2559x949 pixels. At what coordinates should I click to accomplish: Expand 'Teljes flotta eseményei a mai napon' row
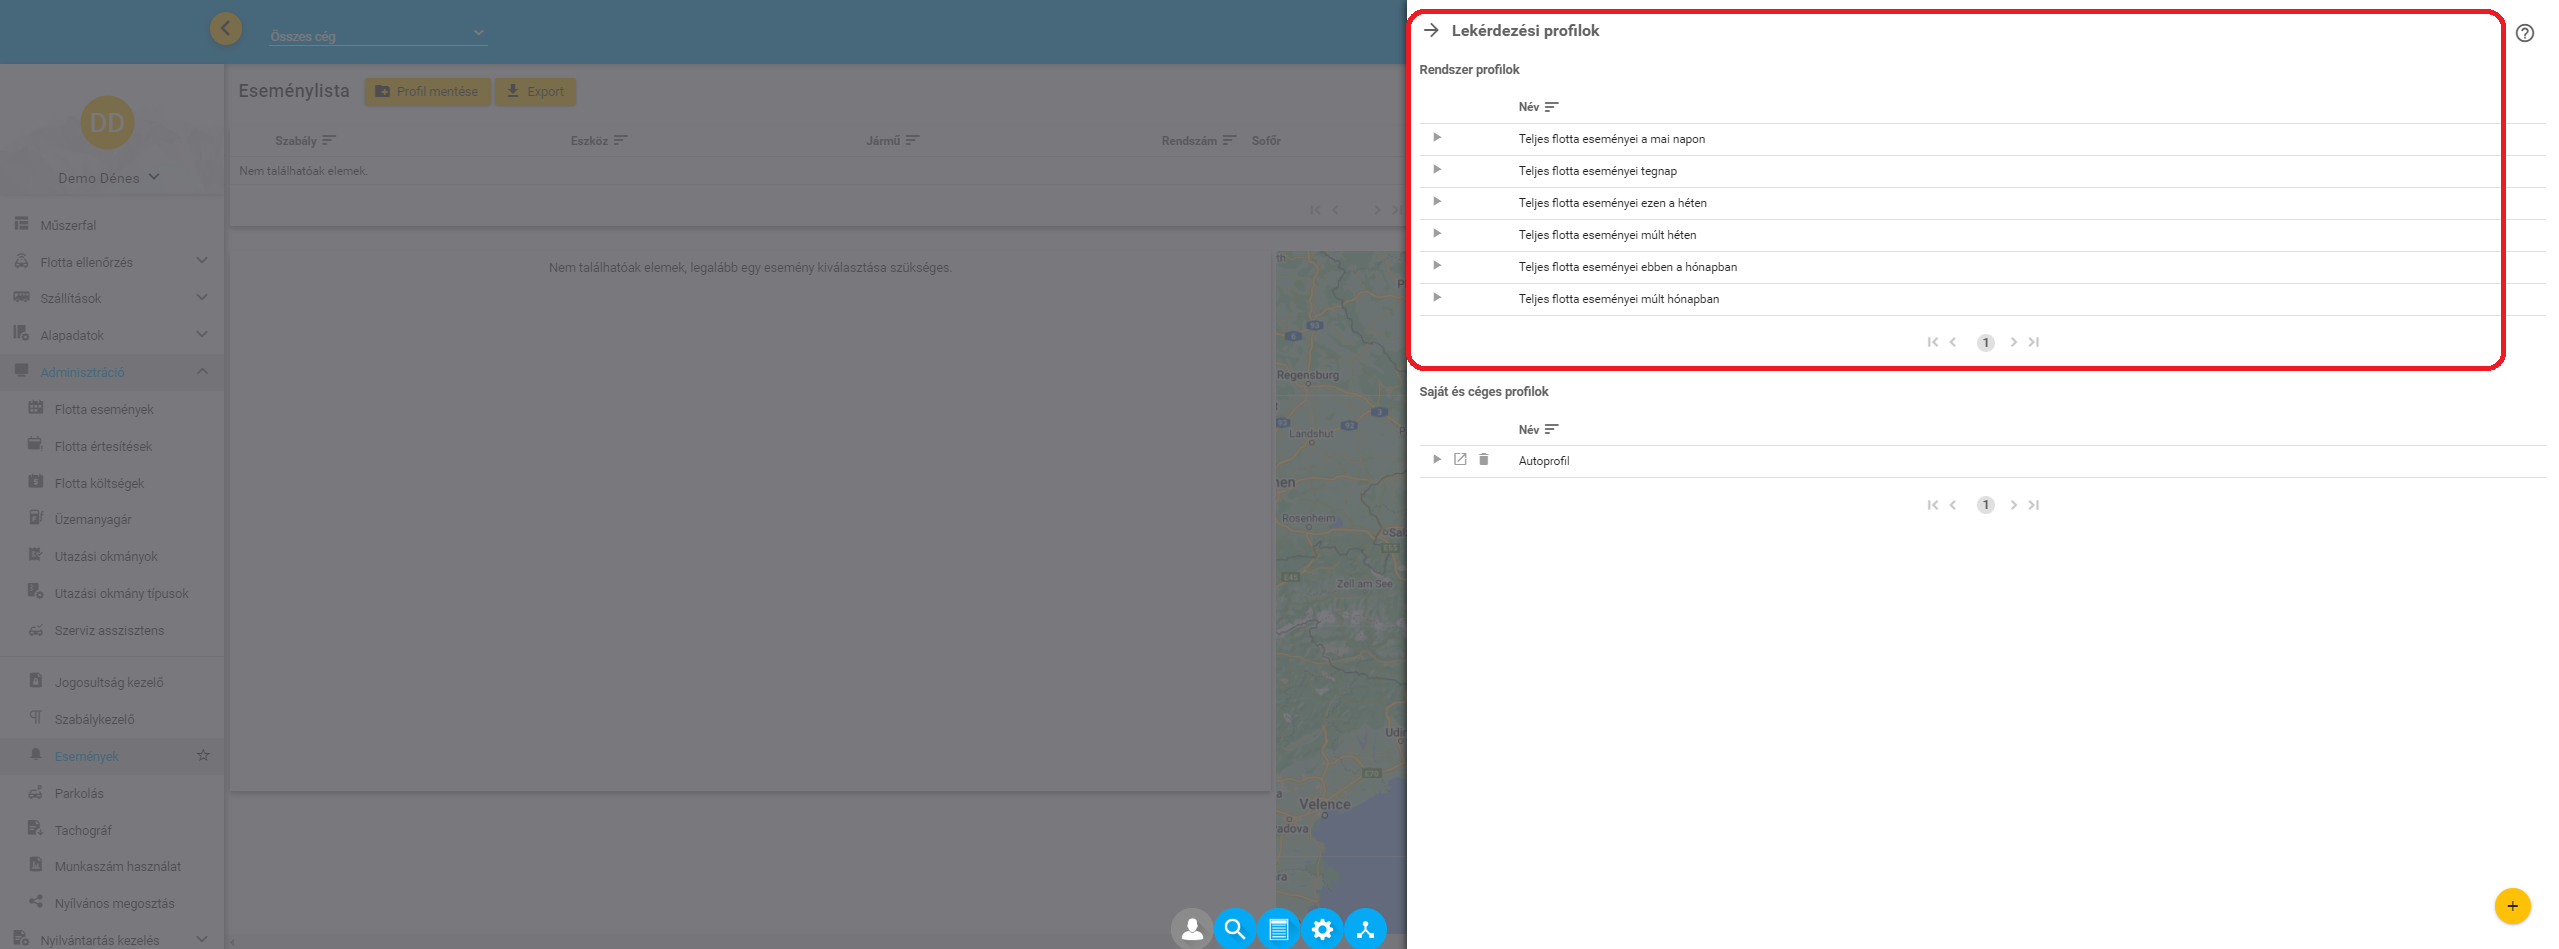pyautogui.click(x=1437, y=138)
